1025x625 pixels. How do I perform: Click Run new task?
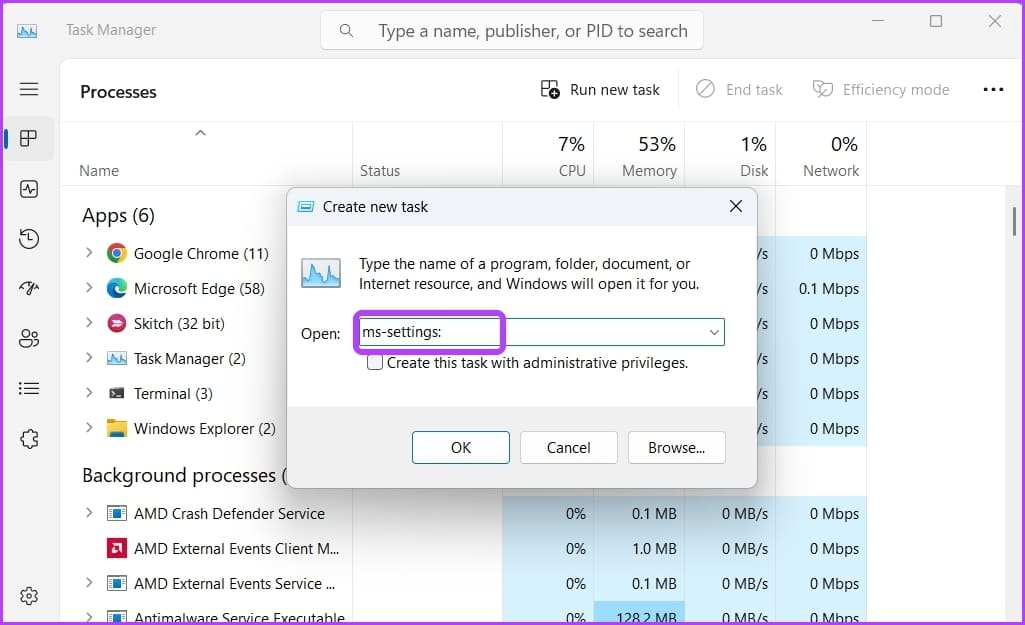(600, 90)
